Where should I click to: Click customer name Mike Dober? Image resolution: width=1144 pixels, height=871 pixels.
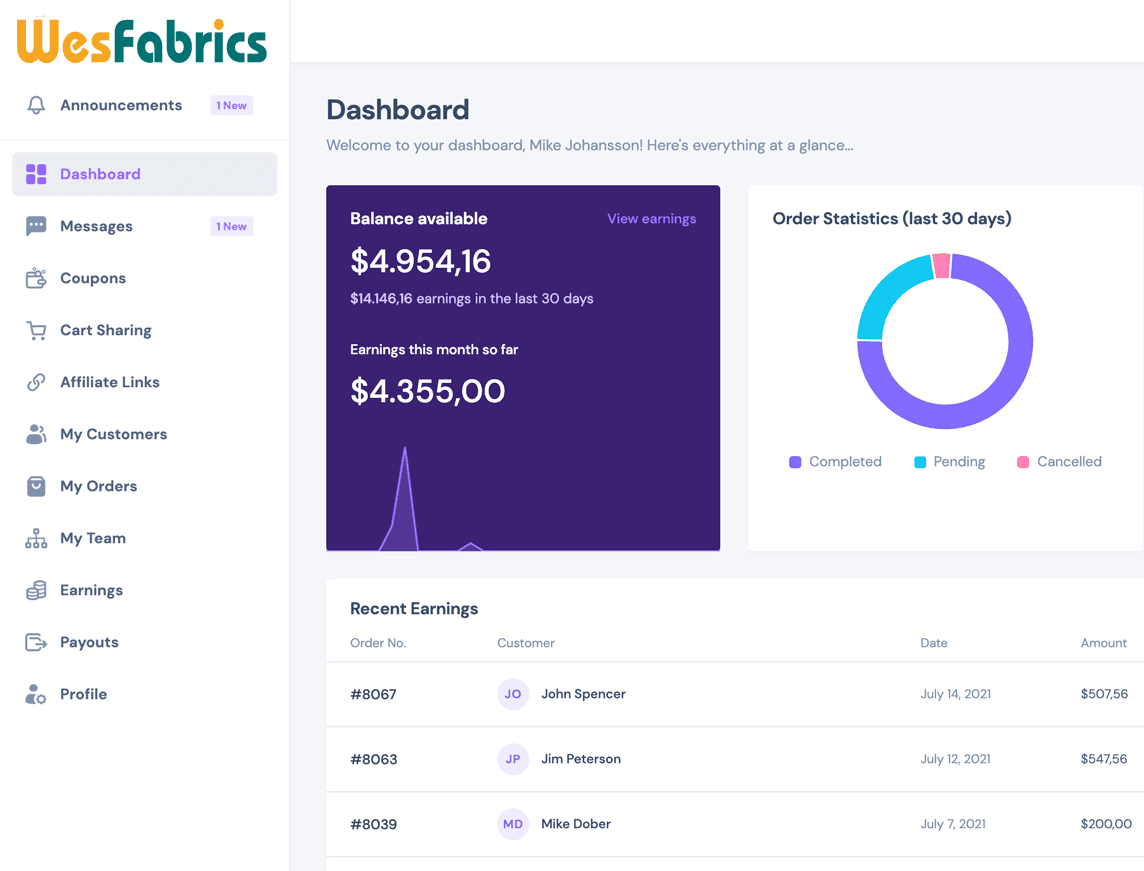click(x=576, y=824)
